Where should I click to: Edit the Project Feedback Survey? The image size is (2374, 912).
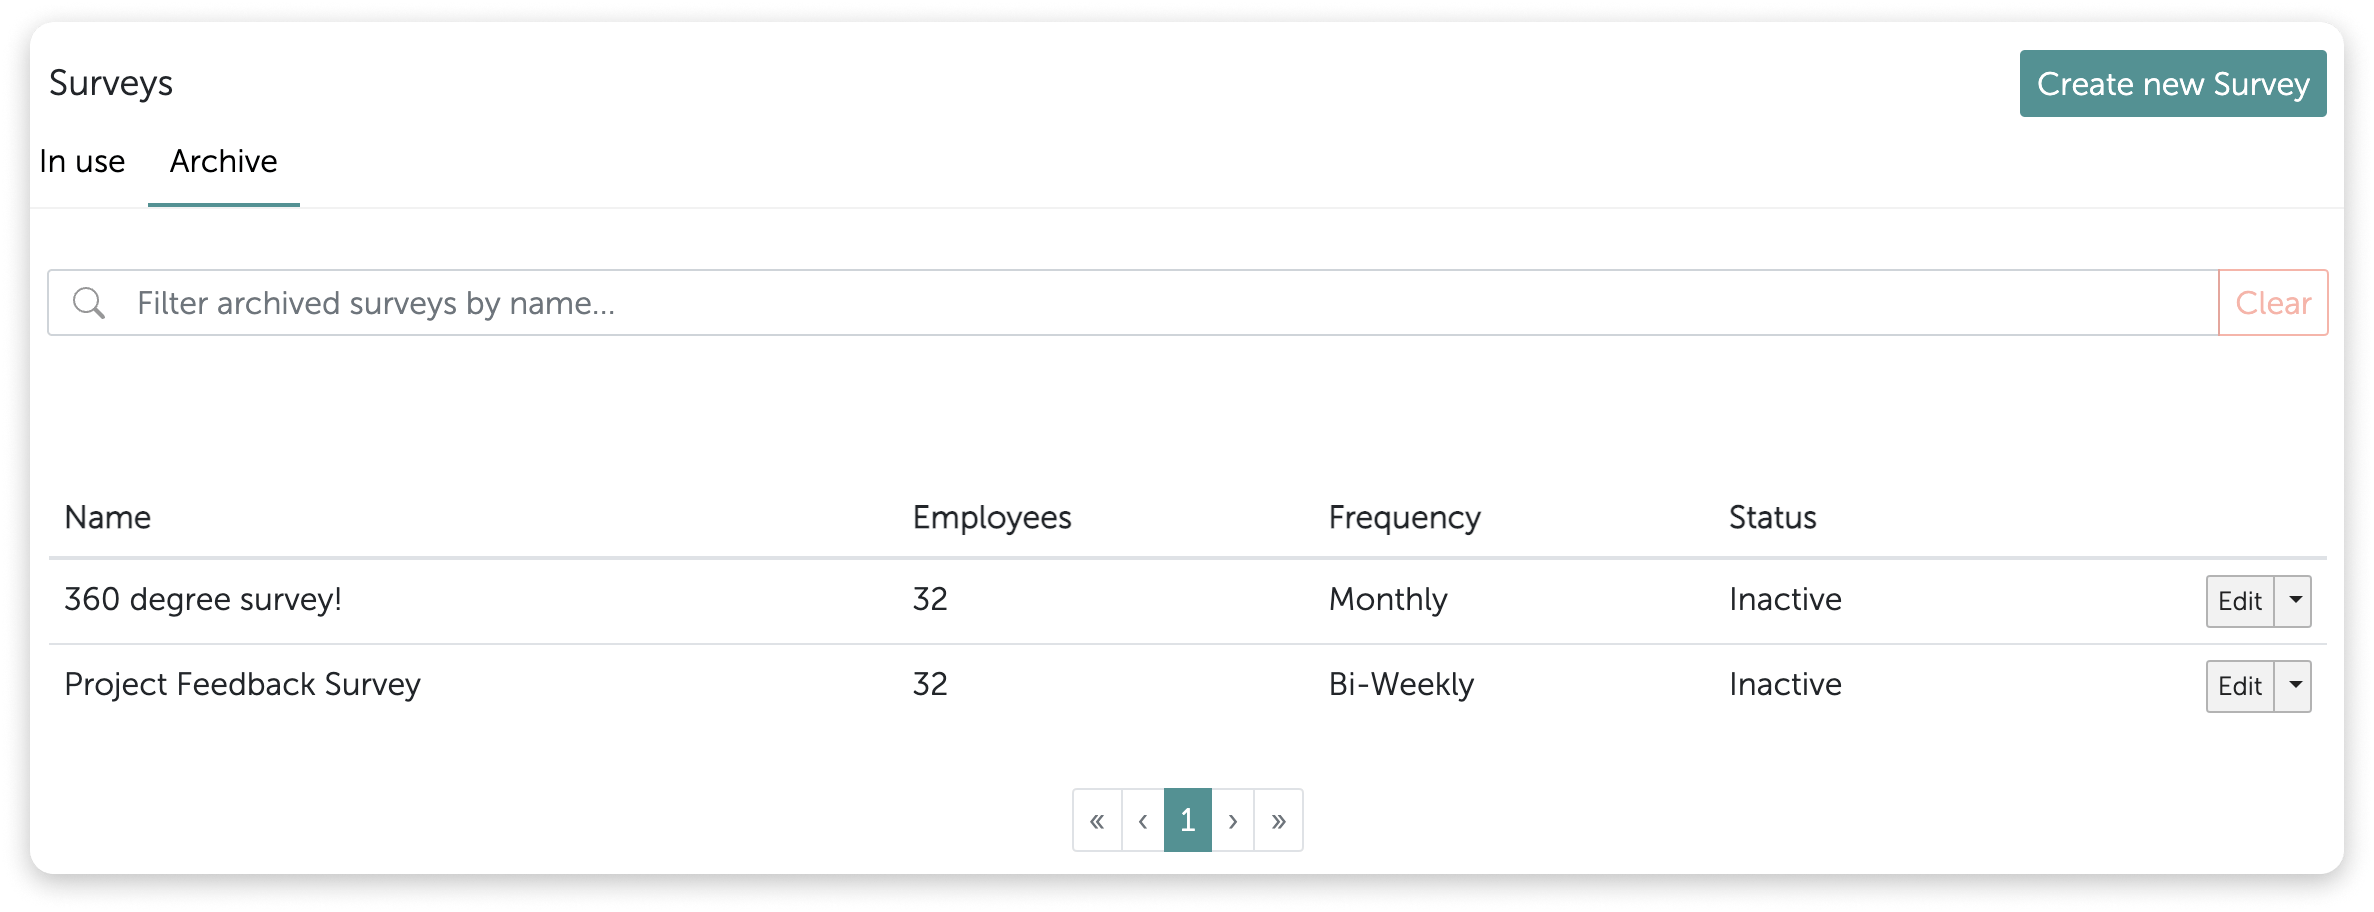[2240, 686]
